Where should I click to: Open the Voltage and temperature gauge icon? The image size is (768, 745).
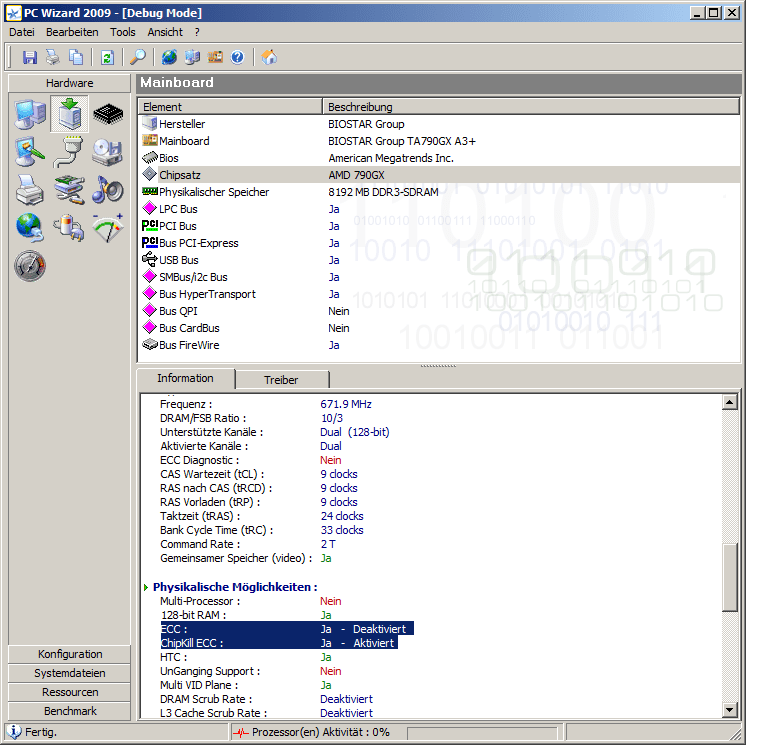[x=108, y=228]
